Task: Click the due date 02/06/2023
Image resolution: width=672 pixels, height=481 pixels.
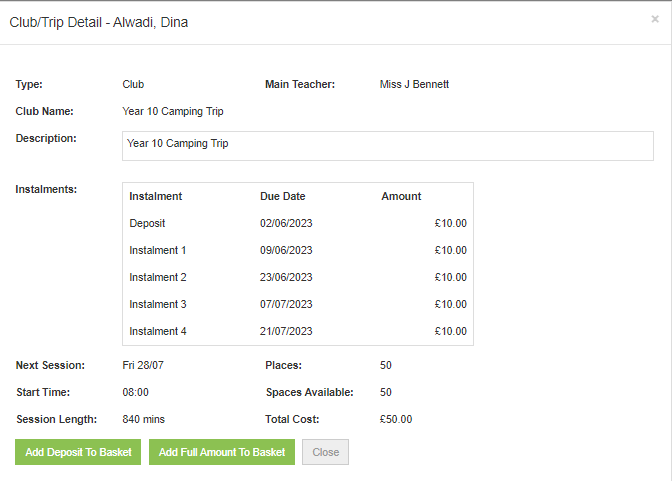Action: click(286, 223)
